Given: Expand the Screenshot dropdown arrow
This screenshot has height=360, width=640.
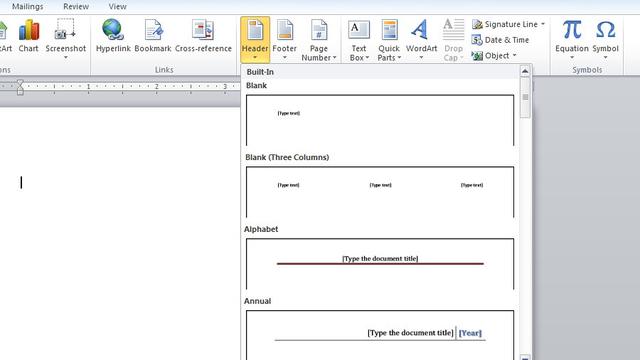Looking at the screenshot, I should pos(65,58).
